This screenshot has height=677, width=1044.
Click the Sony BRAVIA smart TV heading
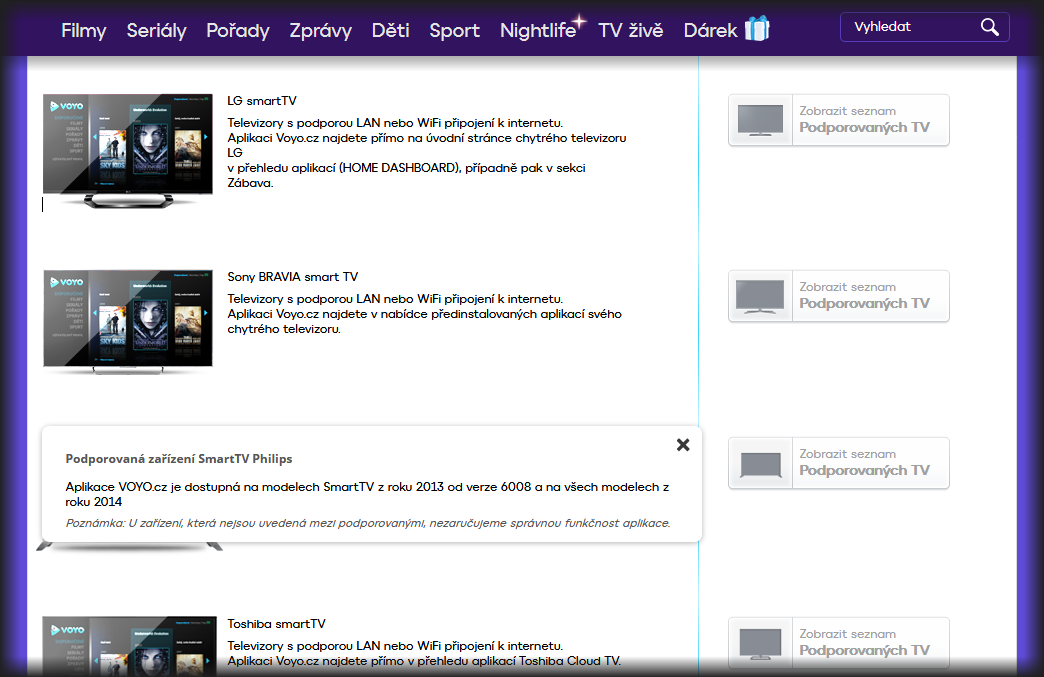(292, 277)
